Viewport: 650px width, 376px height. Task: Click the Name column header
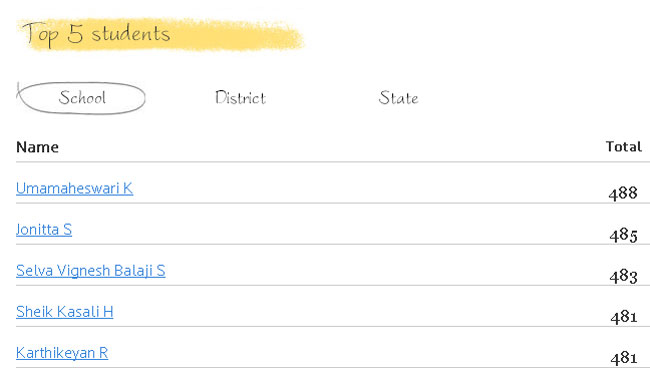point(37,147)
